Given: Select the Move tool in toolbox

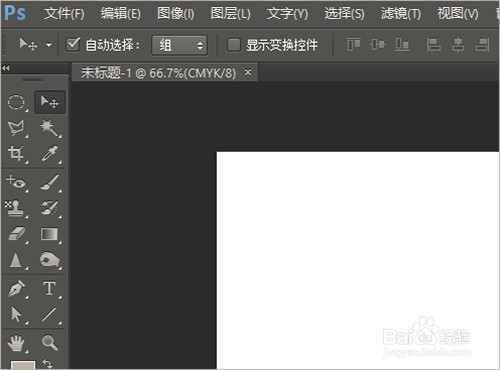Looking at the screenshot, I should coord(49,102).
